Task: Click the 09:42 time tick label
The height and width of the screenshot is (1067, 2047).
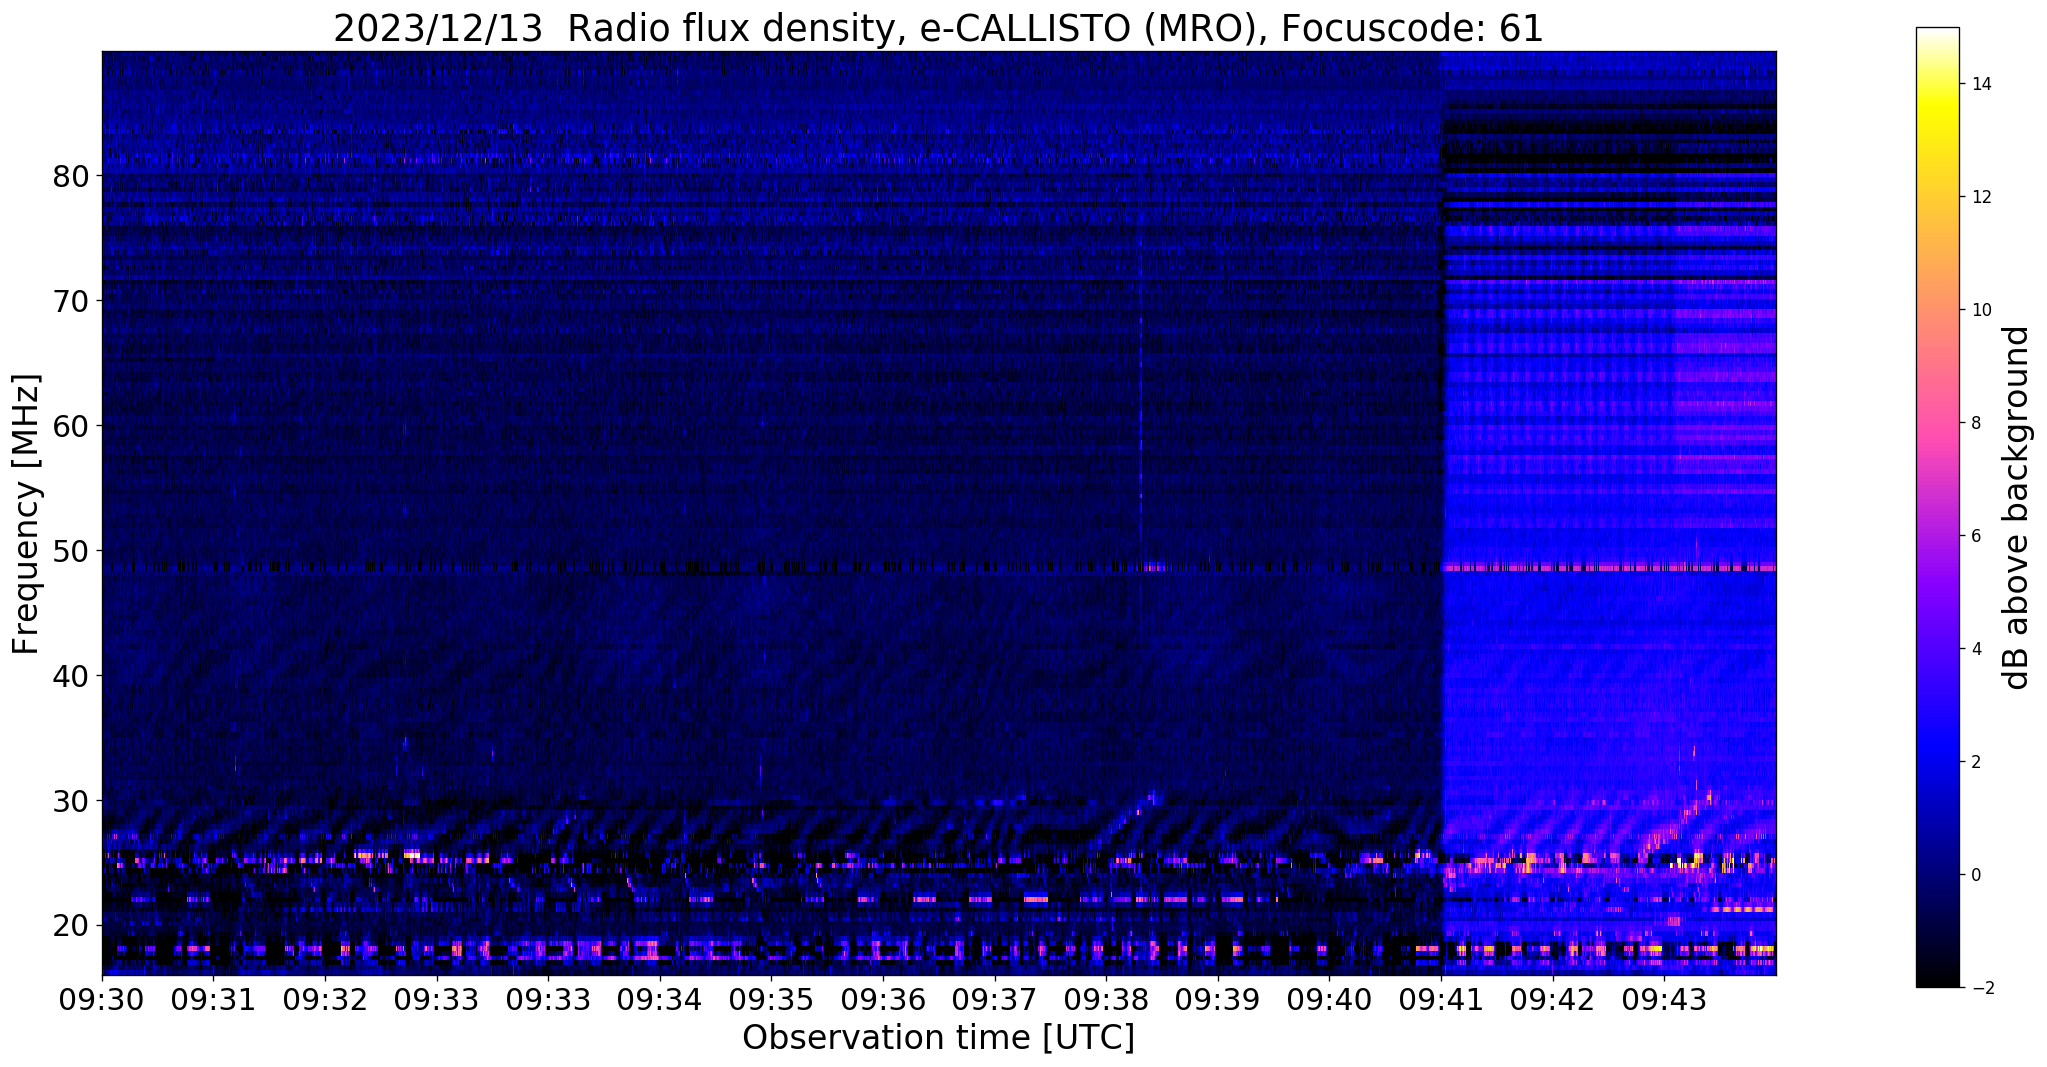Action: [x=1552, y=1000]
